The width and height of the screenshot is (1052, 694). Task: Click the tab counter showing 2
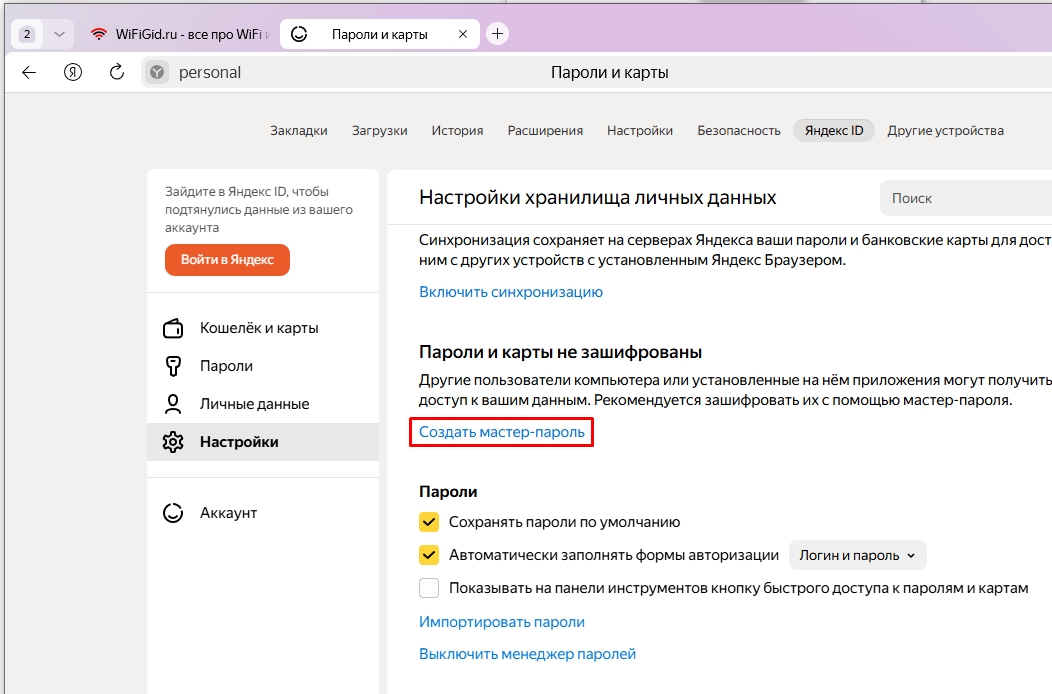click(27, 34)
